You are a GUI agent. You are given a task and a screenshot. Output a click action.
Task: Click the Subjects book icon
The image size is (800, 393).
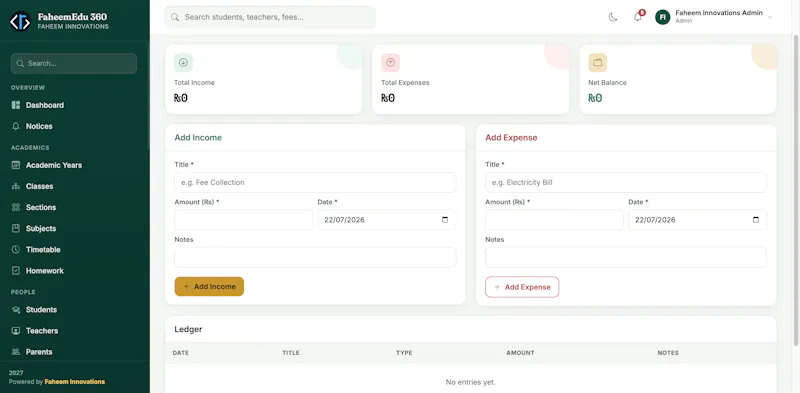click(x=16, y=229)
